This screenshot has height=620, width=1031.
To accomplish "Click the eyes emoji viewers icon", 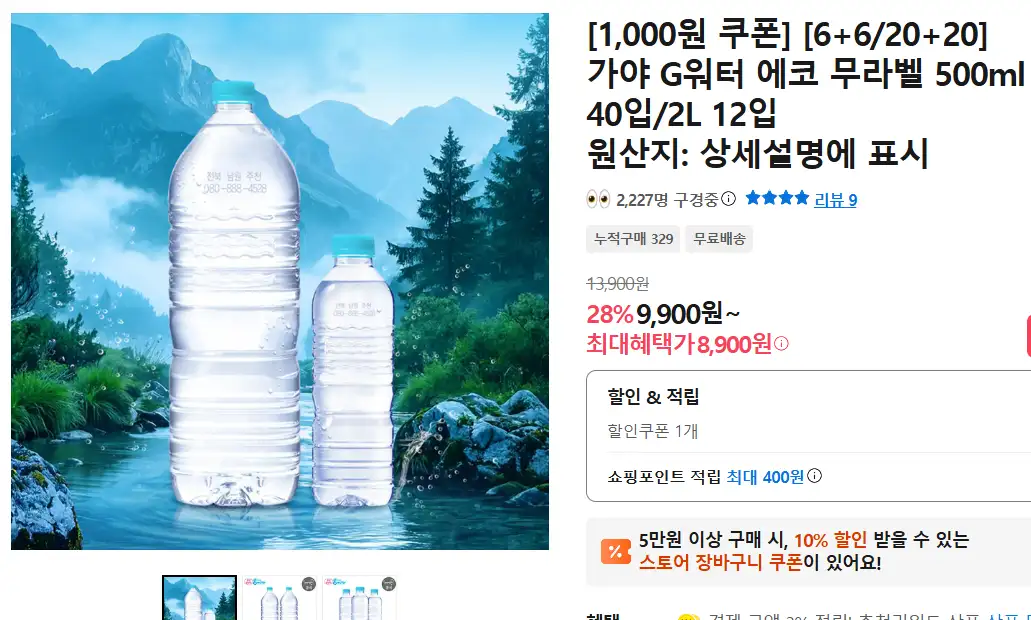I will (x=598, y=199).
